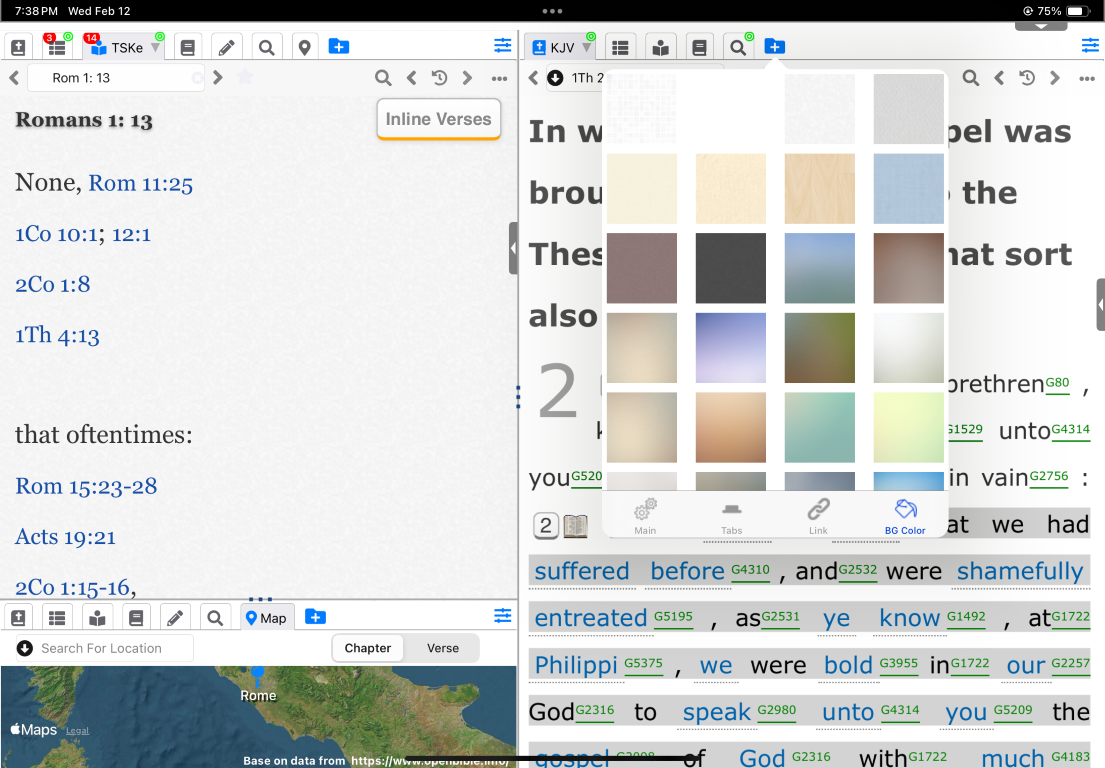Select Chapter segment in map panel
The image size is (1105, 768).
click(368, 648)
